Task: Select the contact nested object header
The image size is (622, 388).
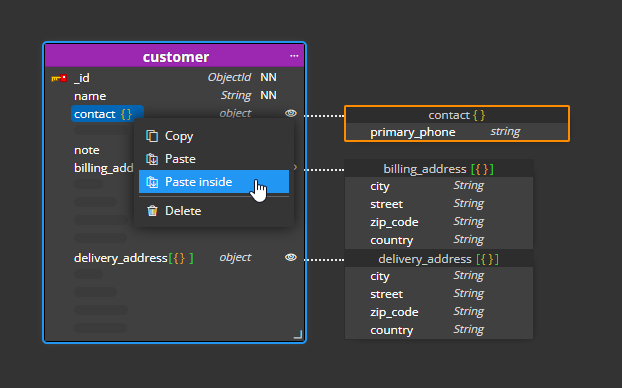Action: [457, 115]
